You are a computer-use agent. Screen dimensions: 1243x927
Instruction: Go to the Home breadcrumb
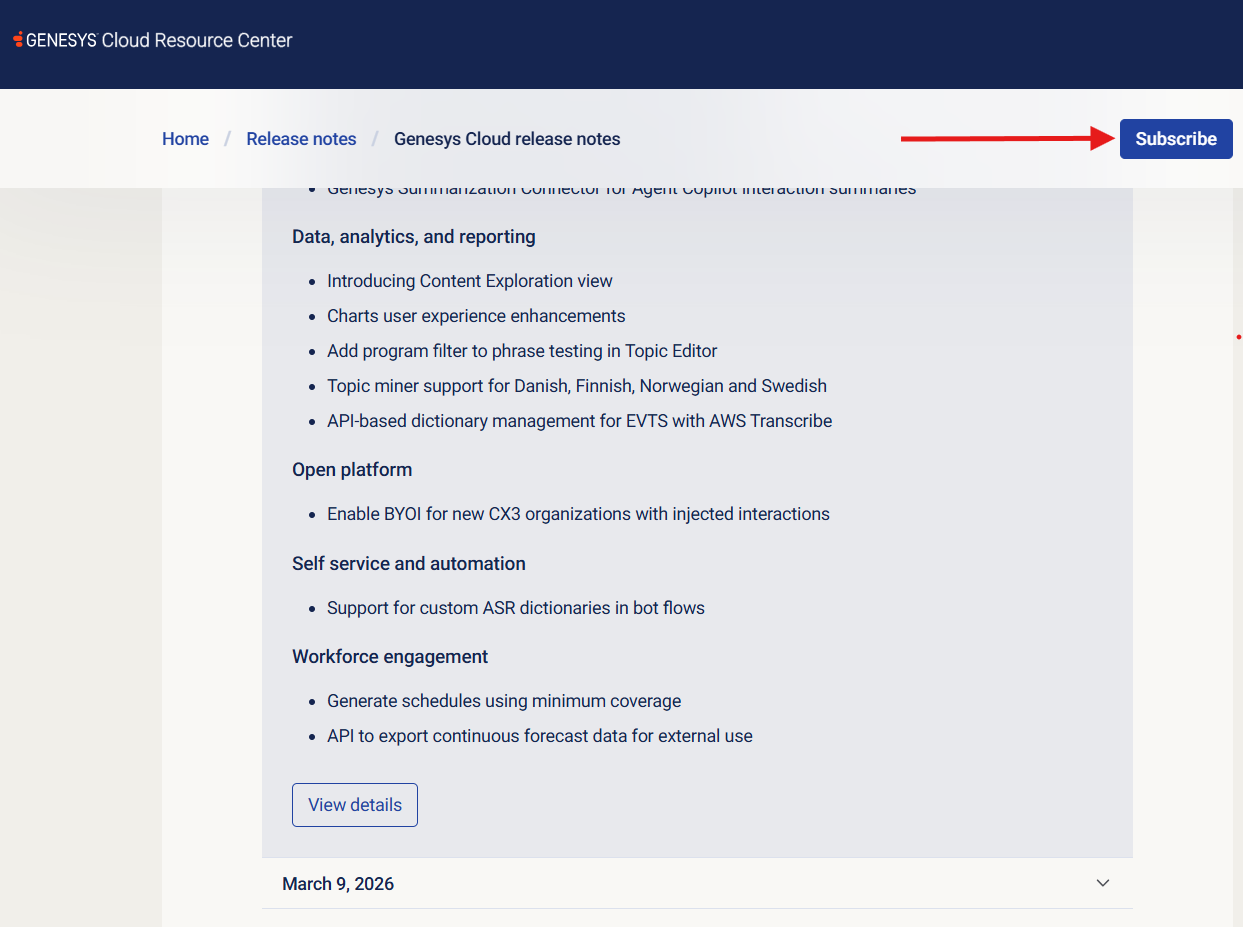[185, 139]
